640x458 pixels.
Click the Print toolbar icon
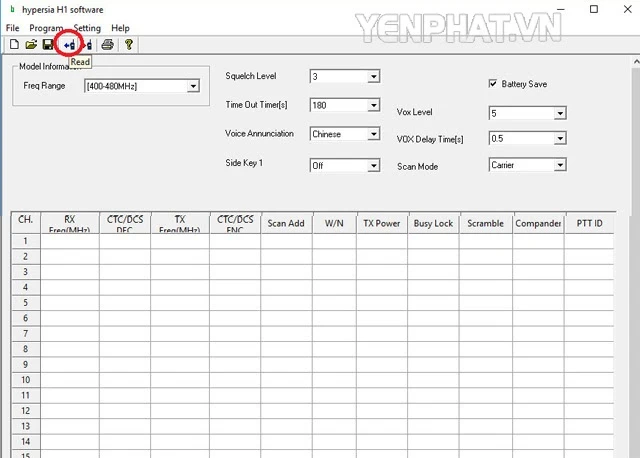pyautogui.click(x=107, y=45)
